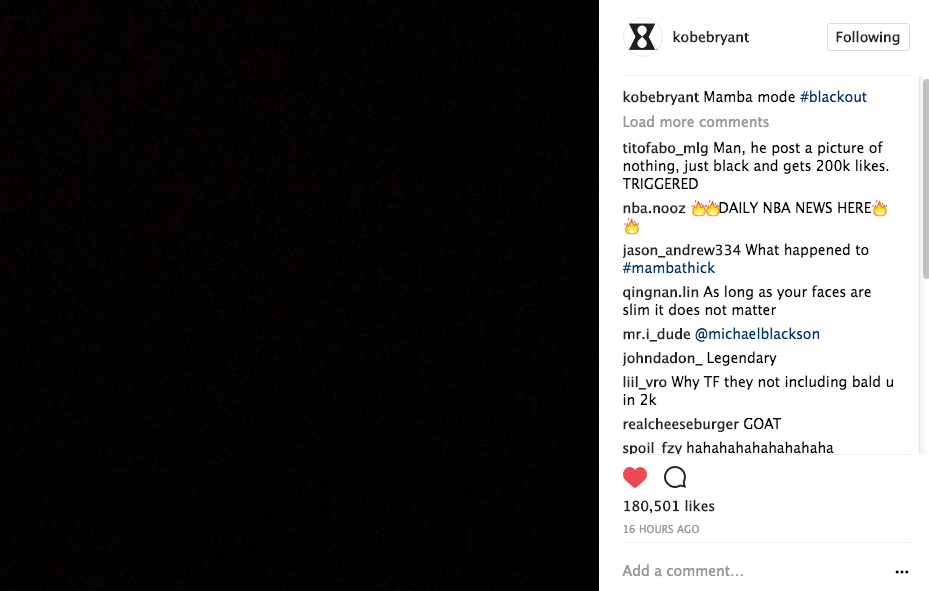
Task: Click the black post image
Action: pos(299,296)
